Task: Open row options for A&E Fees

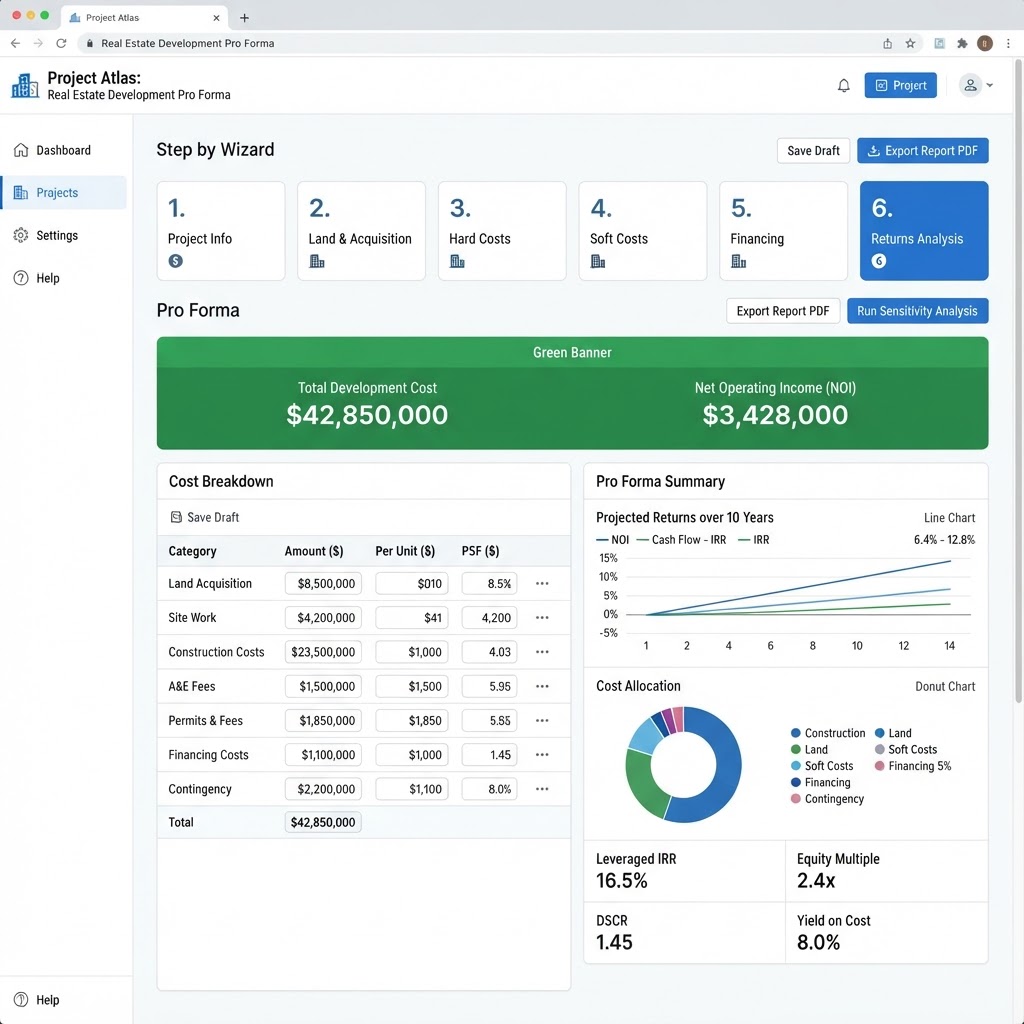Action: (x=542, y=686)
